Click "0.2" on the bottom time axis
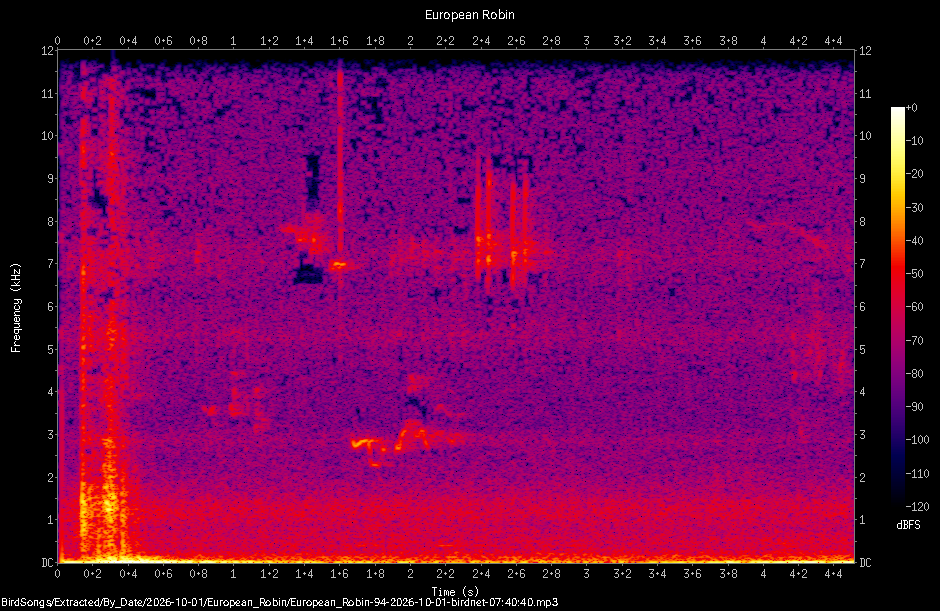The height and width of the screenshot is (611, 940). [92, 574]
